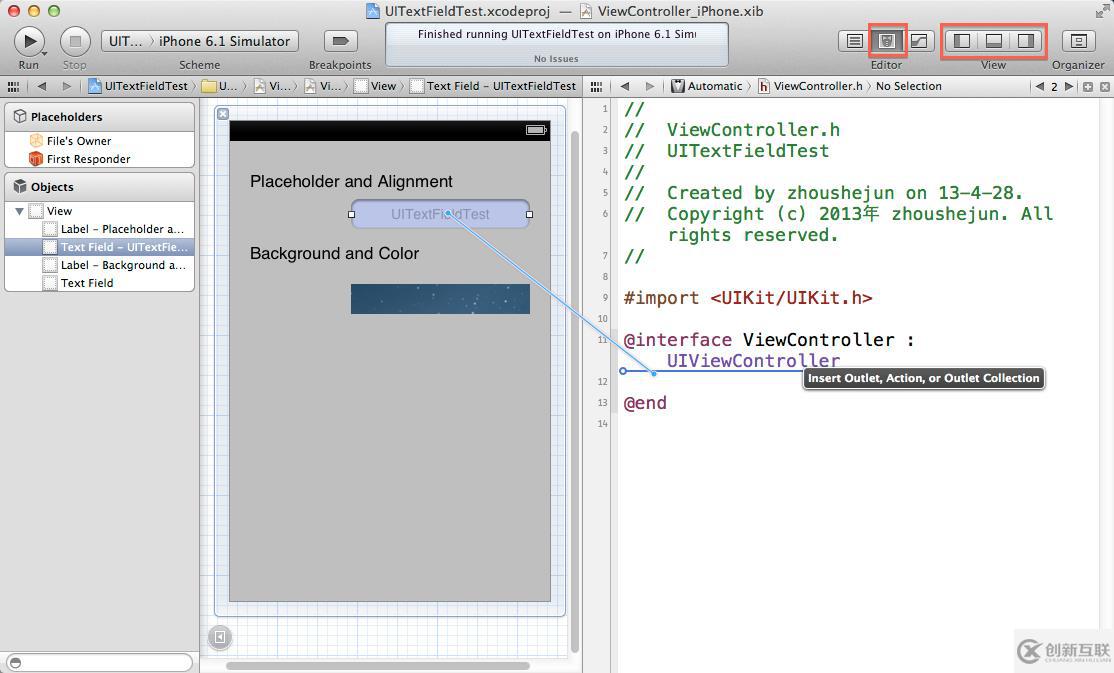
Task: Select File's Owner placeholder
Action: point(78,141)
